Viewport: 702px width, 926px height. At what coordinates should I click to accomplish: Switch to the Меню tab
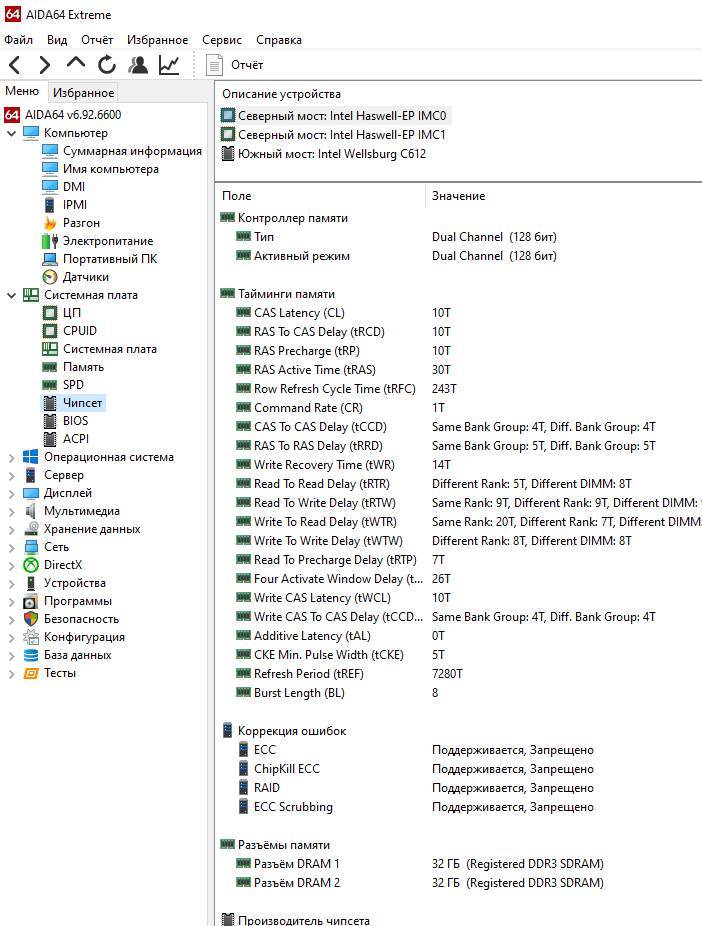22,91
